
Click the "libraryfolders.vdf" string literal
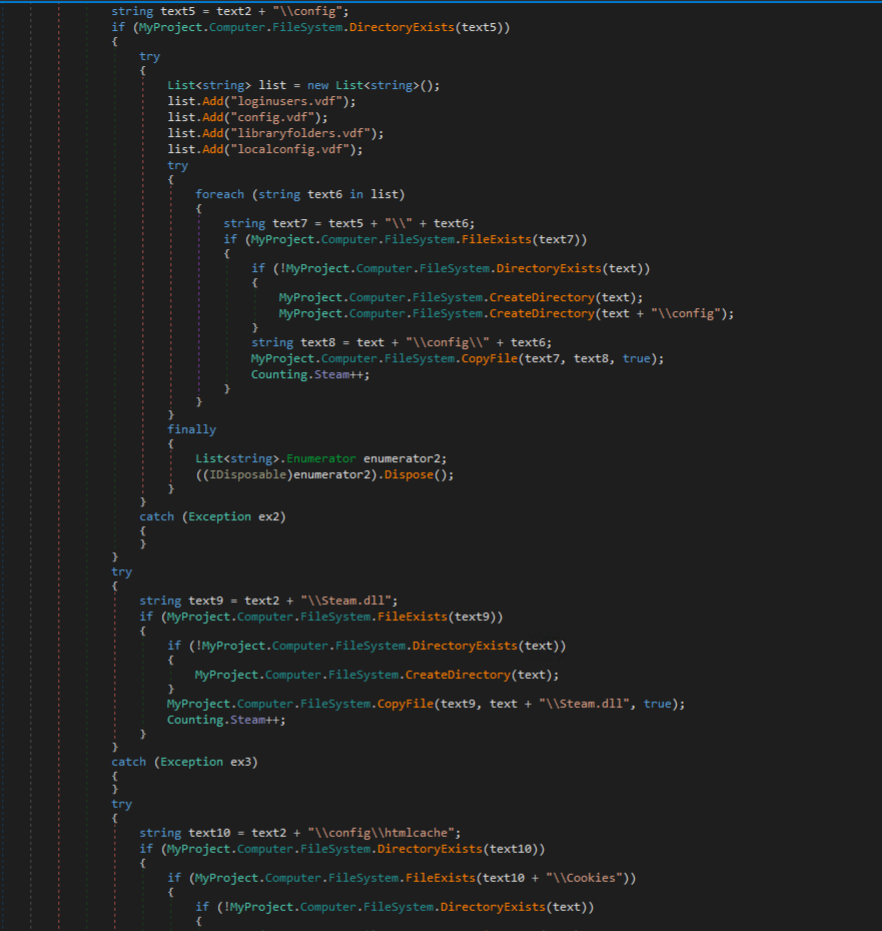click(x=301, y=134)
